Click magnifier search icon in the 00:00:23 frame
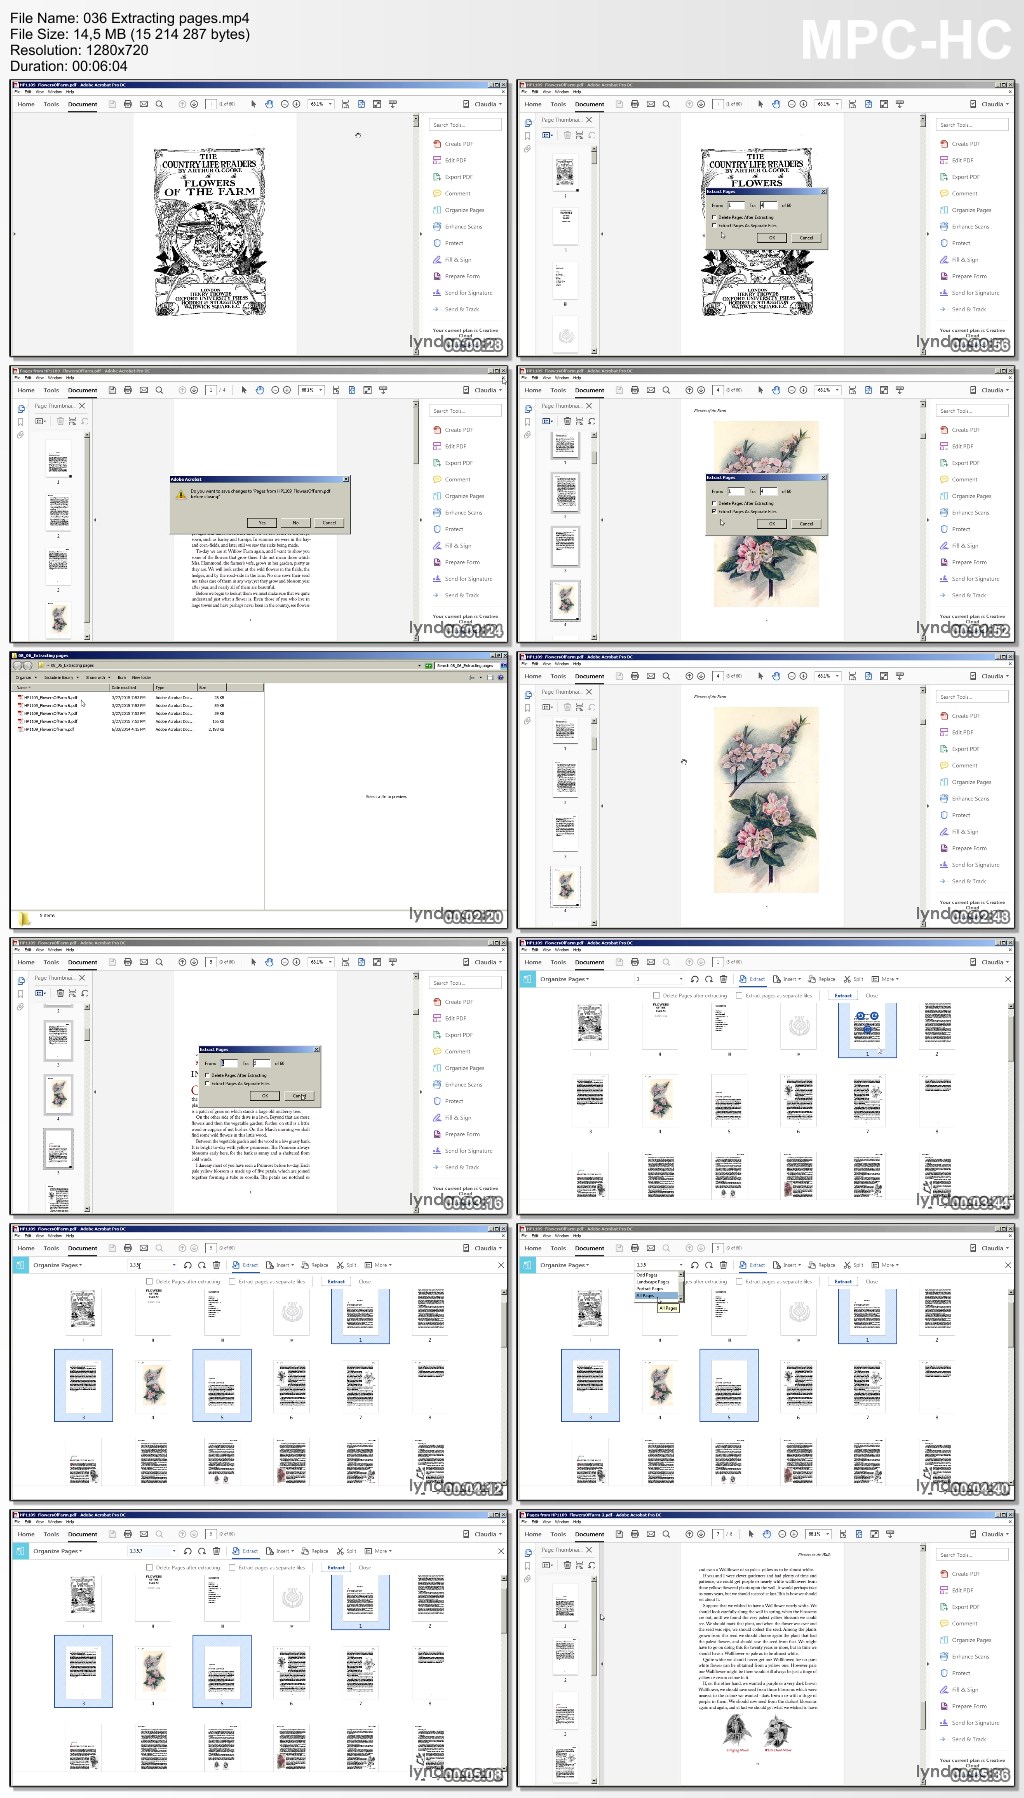The width and height of the screenshot is (1024, 1798). (x=159, y=104)
